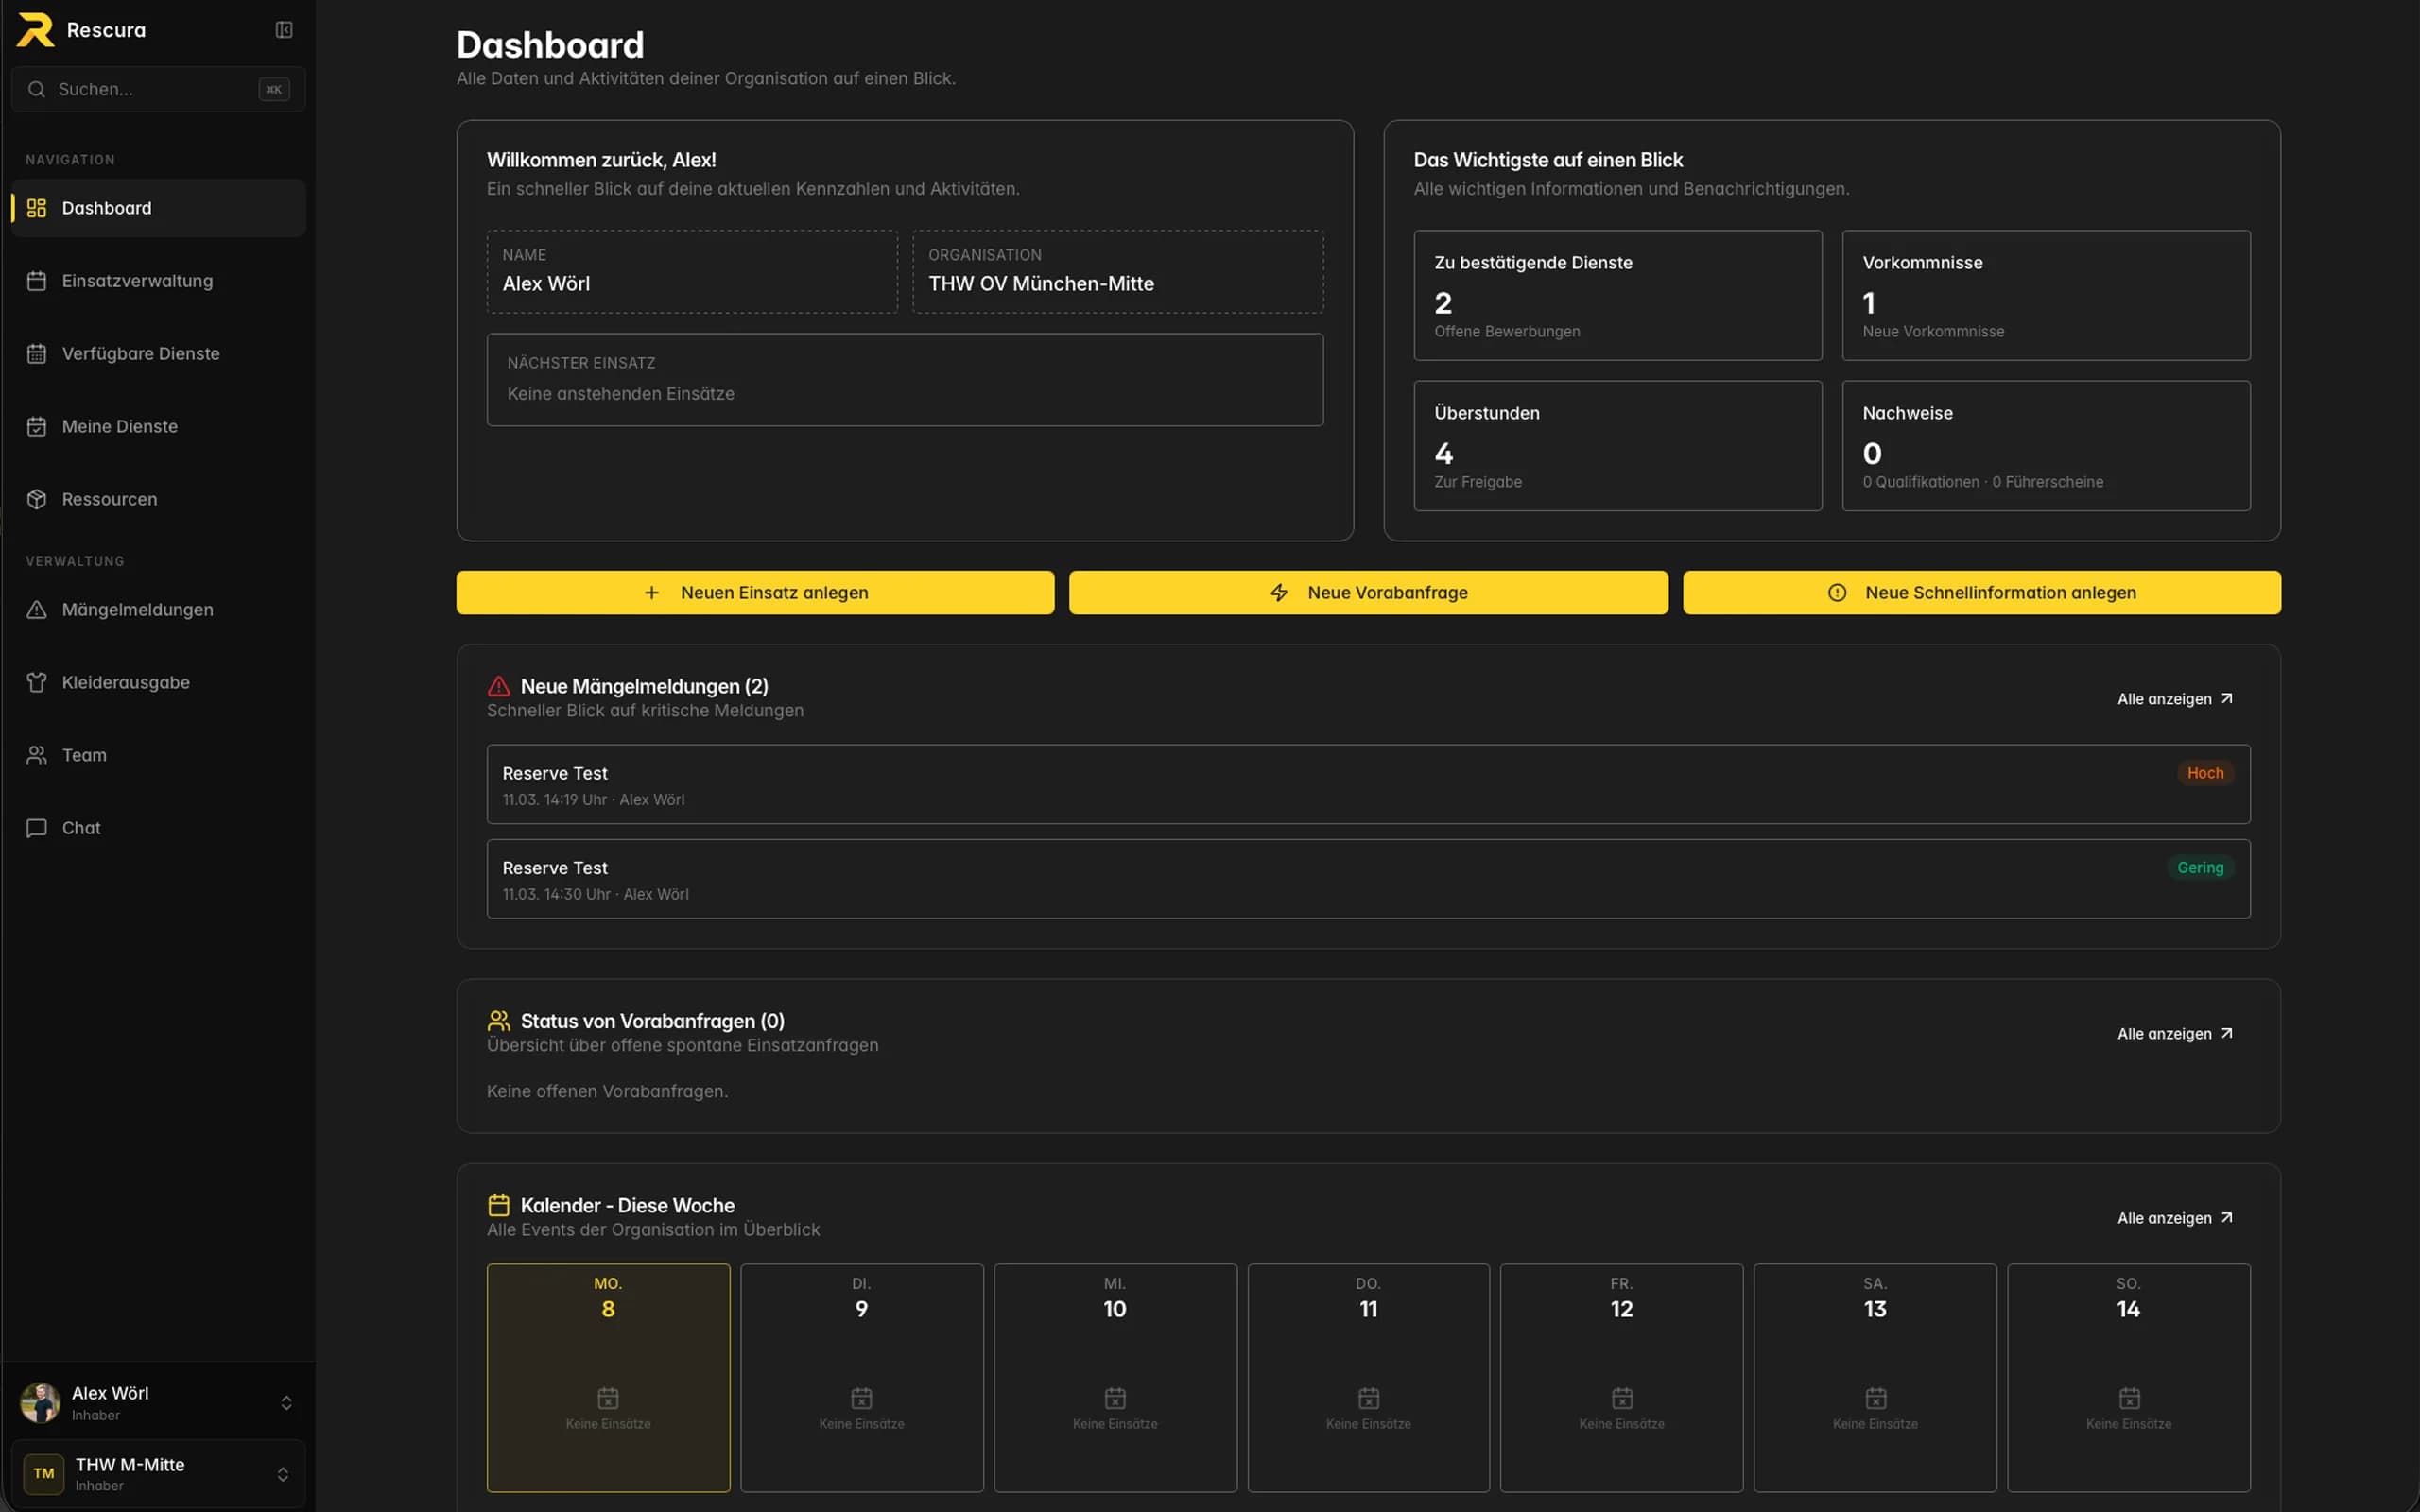Click the Chat speech bubble icon
Viewport: 2420px width, 1512px height.
coord(37,828)
